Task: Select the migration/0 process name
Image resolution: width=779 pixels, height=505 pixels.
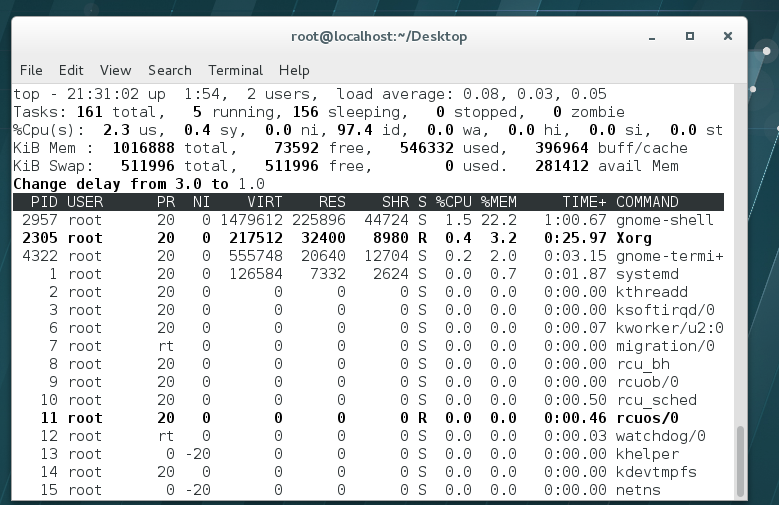Action: click(x=665, y=346)
